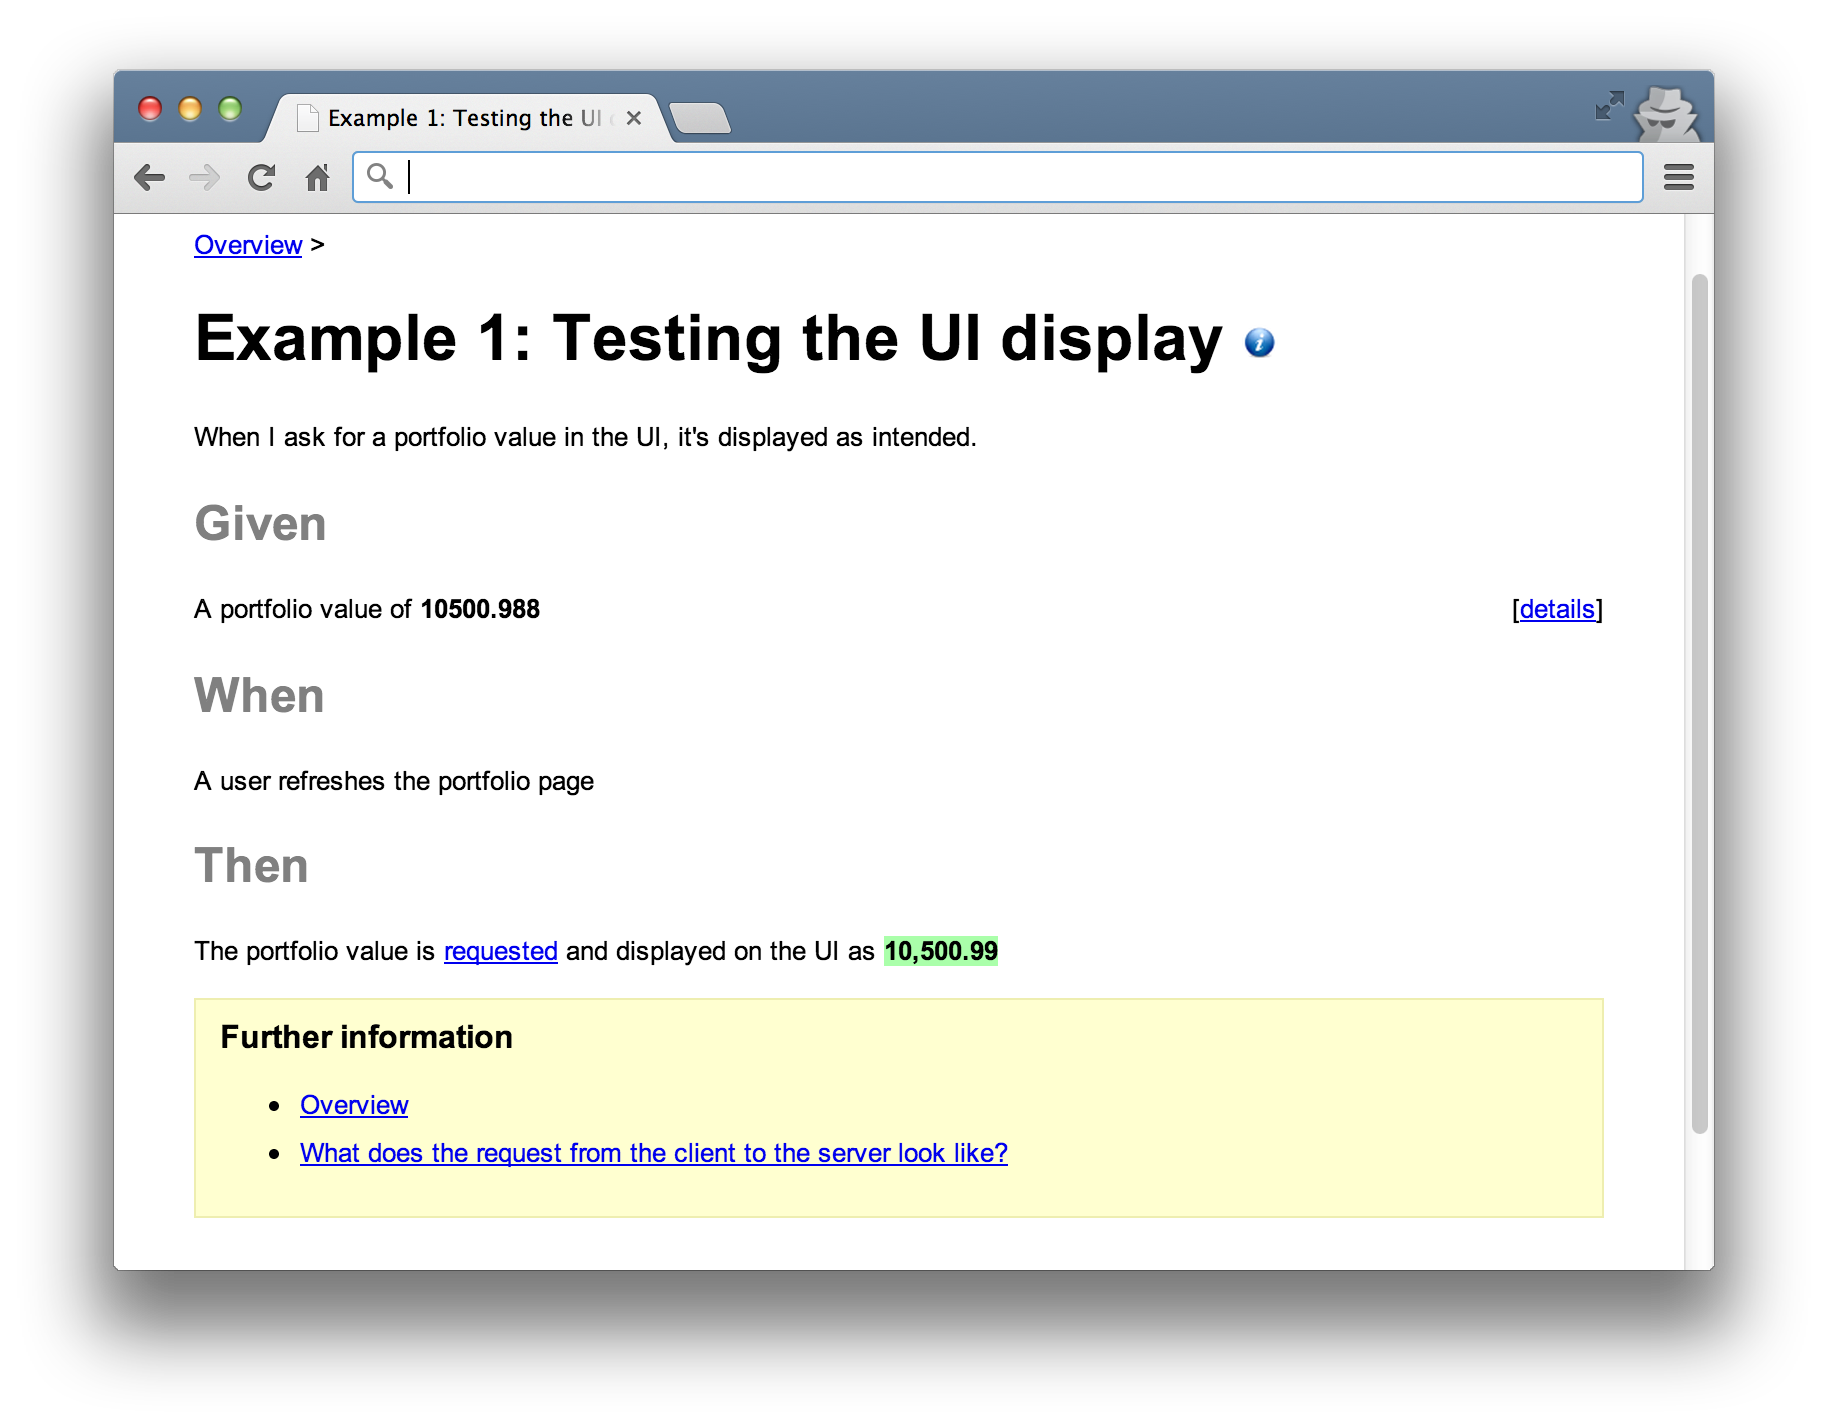
Task: Click the highlighted 10,500.99 value
Action: click(940, 951)
